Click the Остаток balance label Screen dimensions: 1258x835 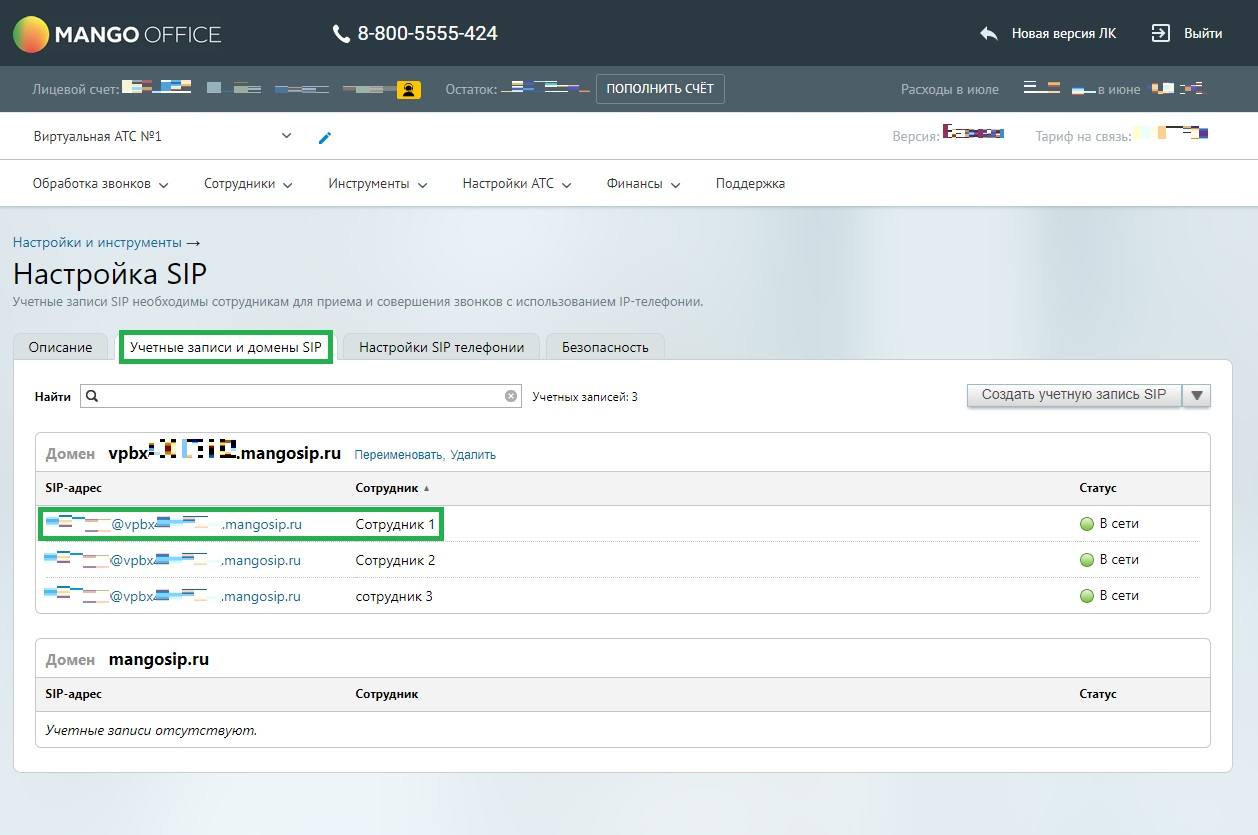[471, 90]
